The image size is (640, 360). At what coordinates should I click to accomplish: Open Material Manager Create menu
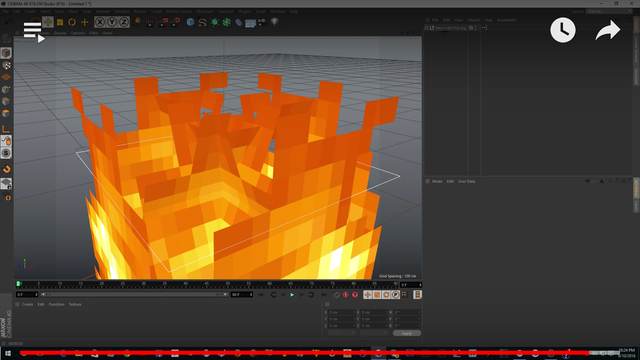pyautogui.click(x=27, y=304)
